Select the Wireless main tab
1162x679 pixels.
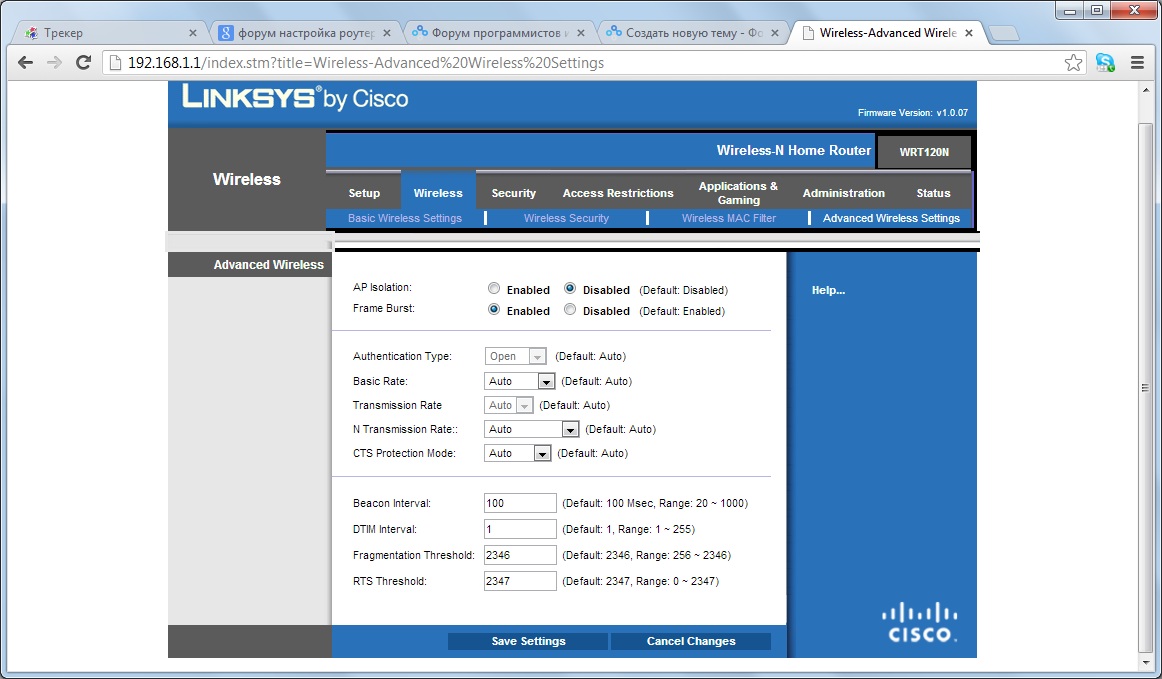tap(438, 193)
